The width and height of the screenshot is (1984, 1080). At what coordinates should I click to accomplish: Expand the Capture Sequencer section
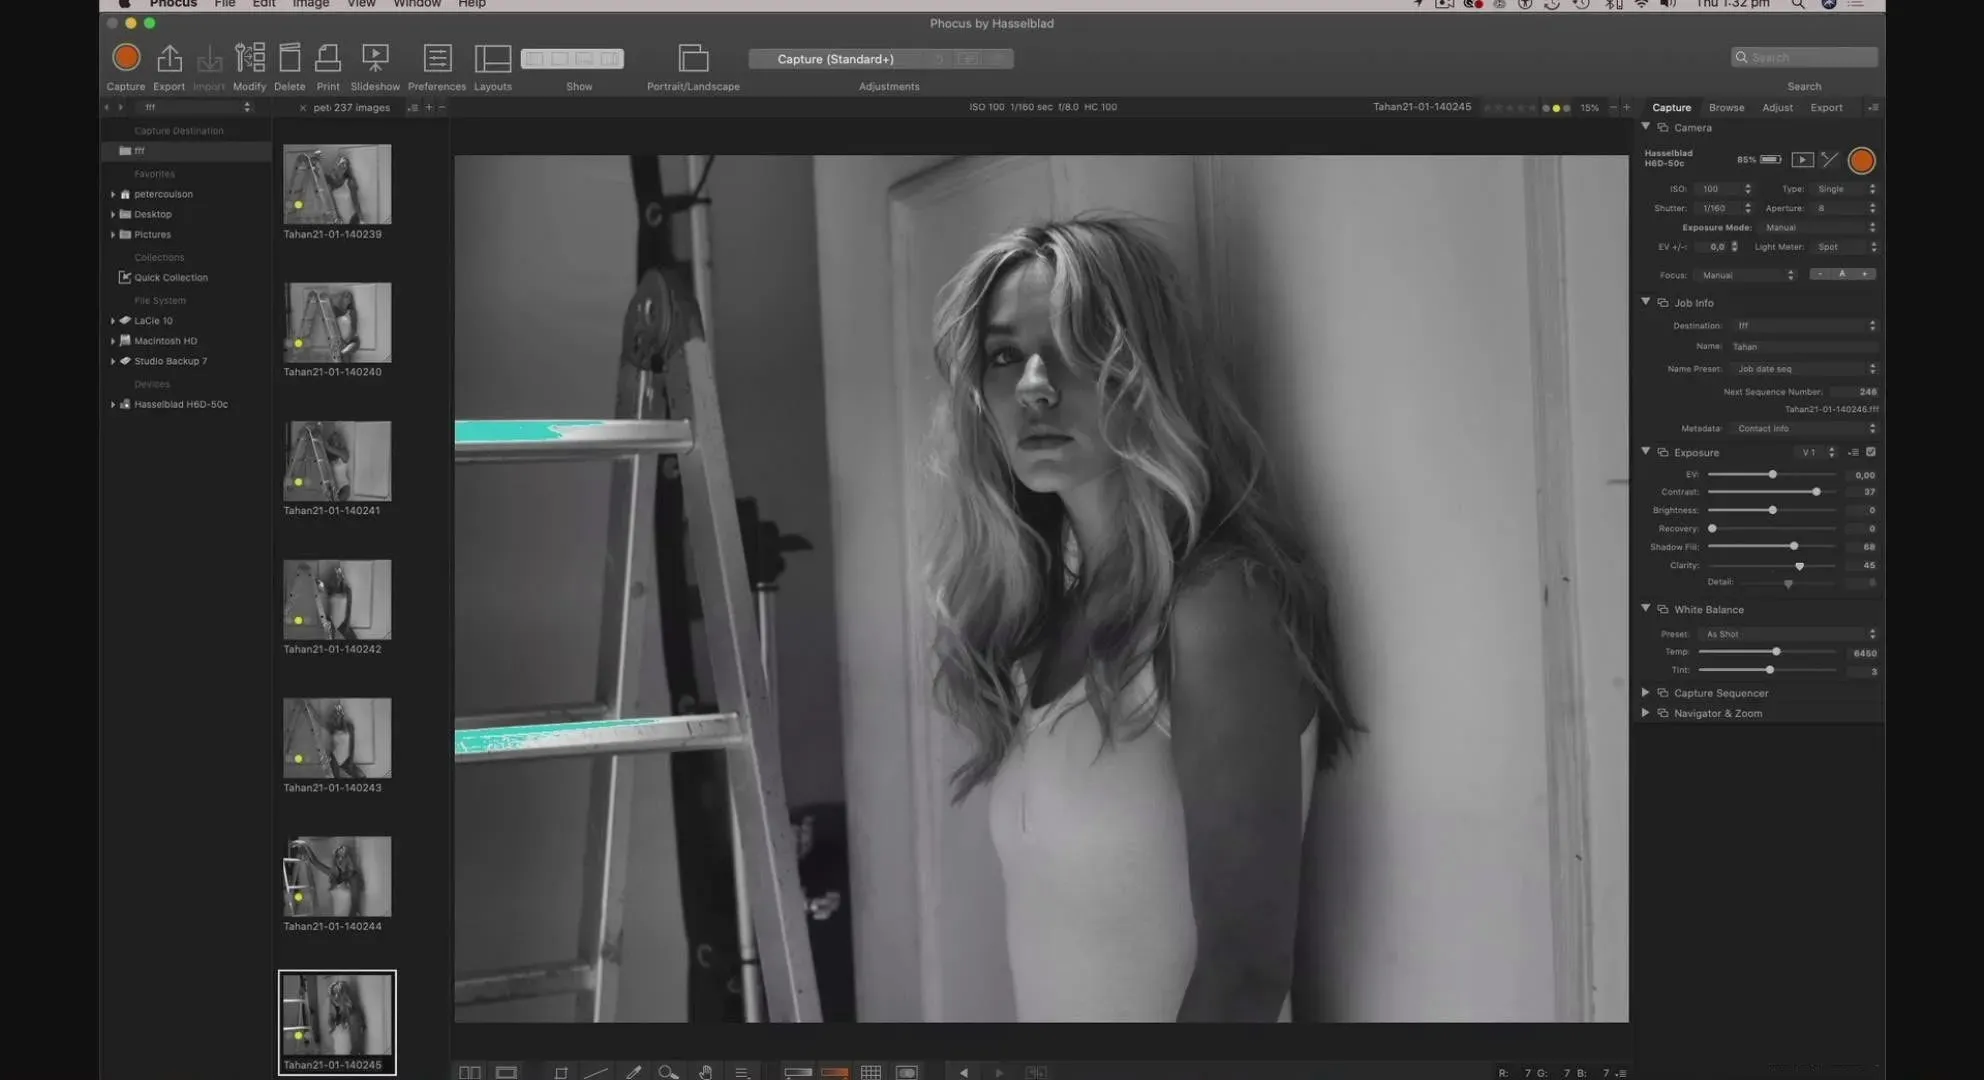click(x=1646, y=692)
